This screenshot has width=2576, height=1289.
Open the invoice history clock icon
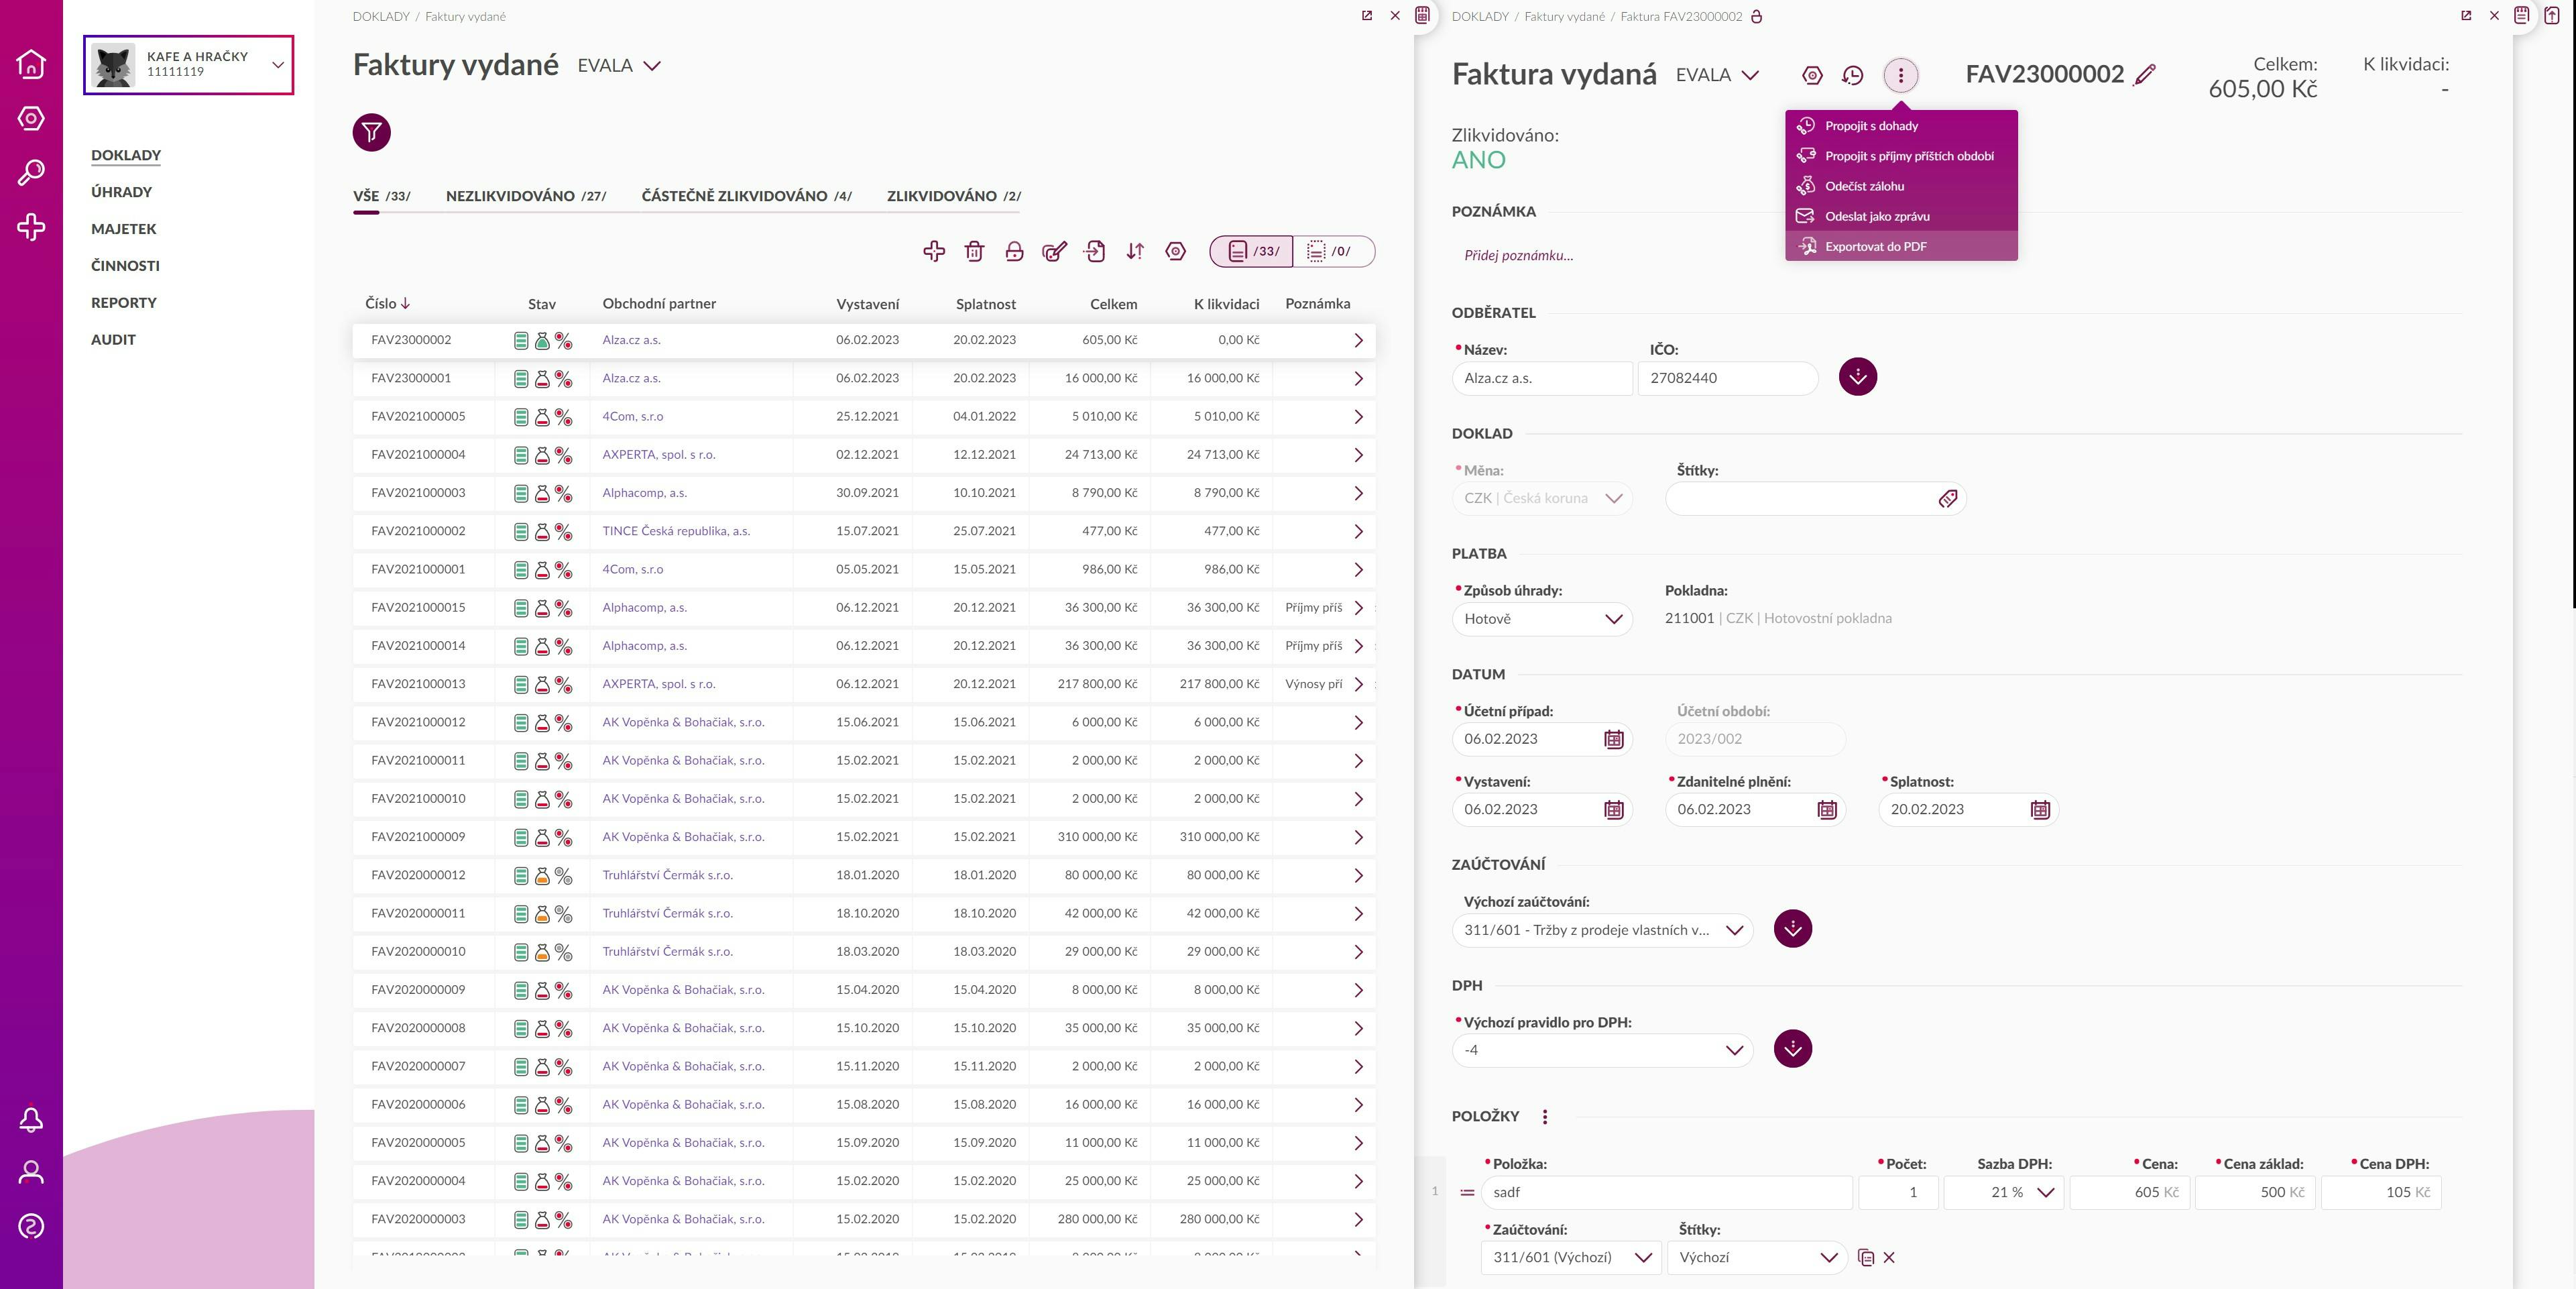point(1853,75)
